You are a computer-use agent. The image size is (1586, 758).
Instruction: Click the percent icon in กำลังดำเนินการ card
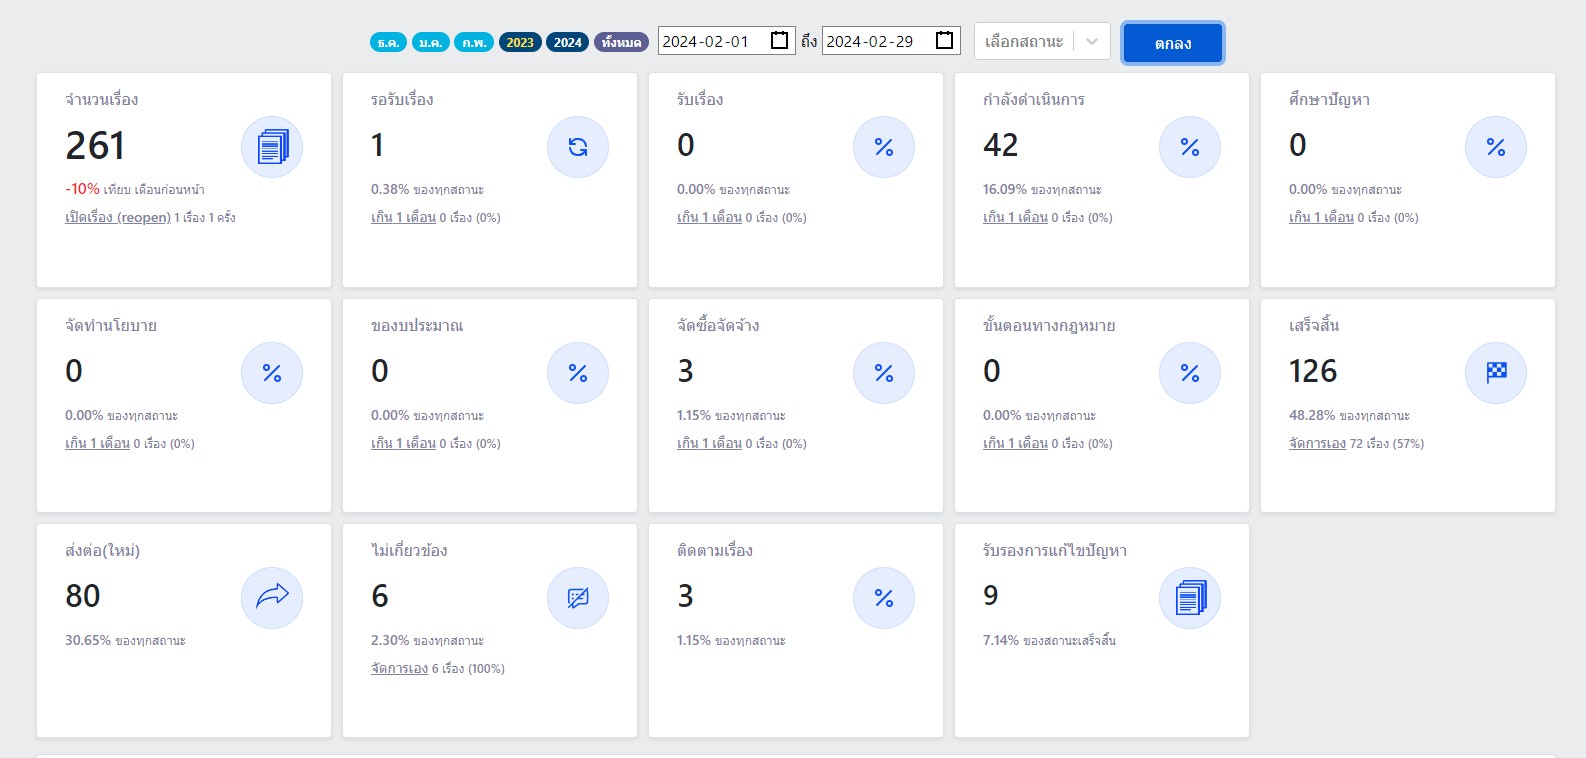[x=1190, y=147]
